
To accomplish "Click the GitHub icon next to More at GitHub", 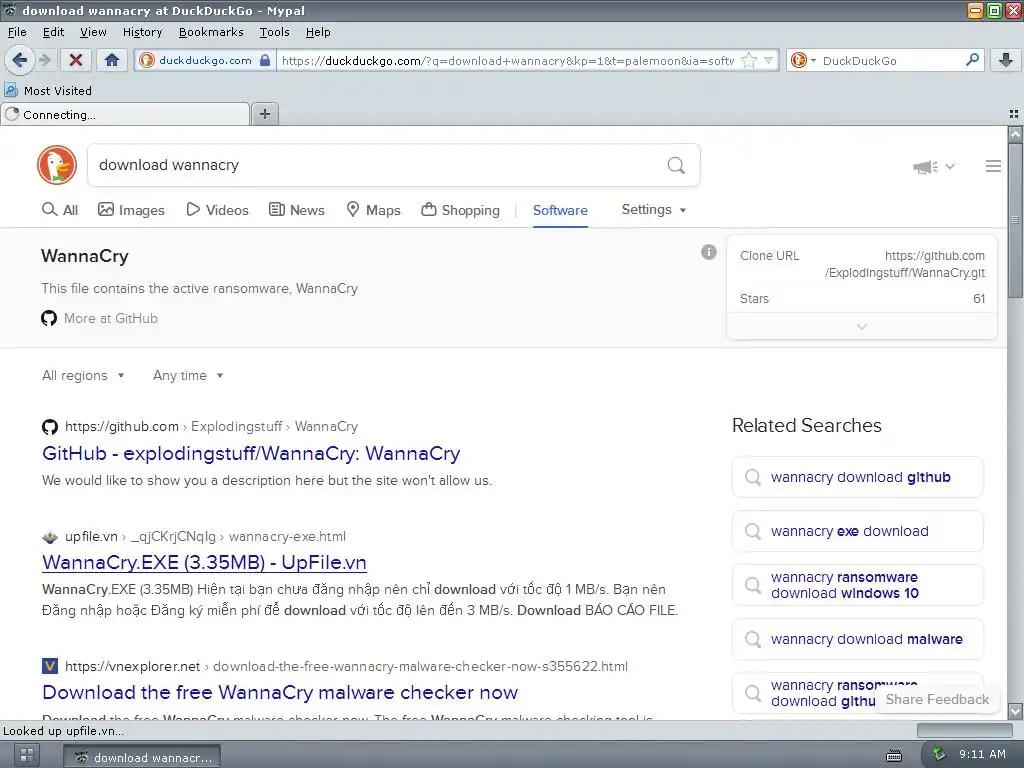I will 49,319.
